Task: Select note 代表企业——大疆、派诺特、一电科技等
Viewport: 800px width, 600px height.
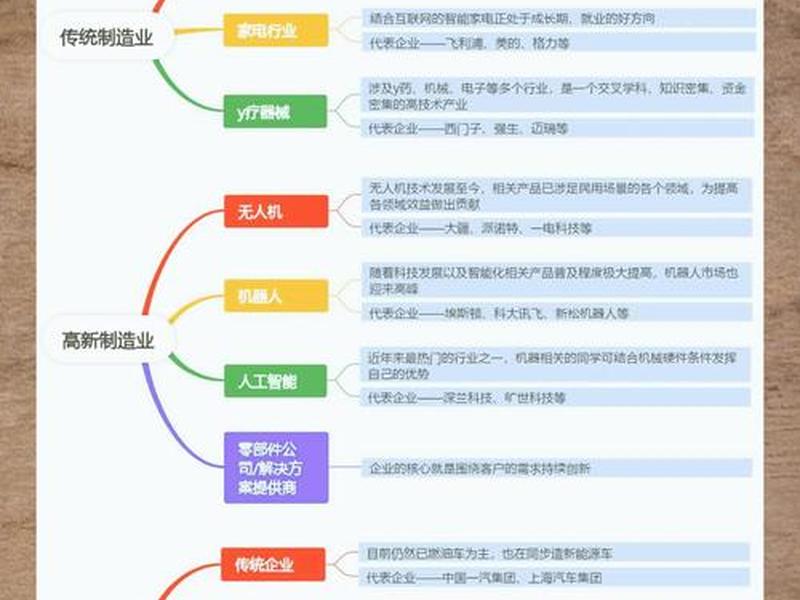Action: tap(557, 228)
